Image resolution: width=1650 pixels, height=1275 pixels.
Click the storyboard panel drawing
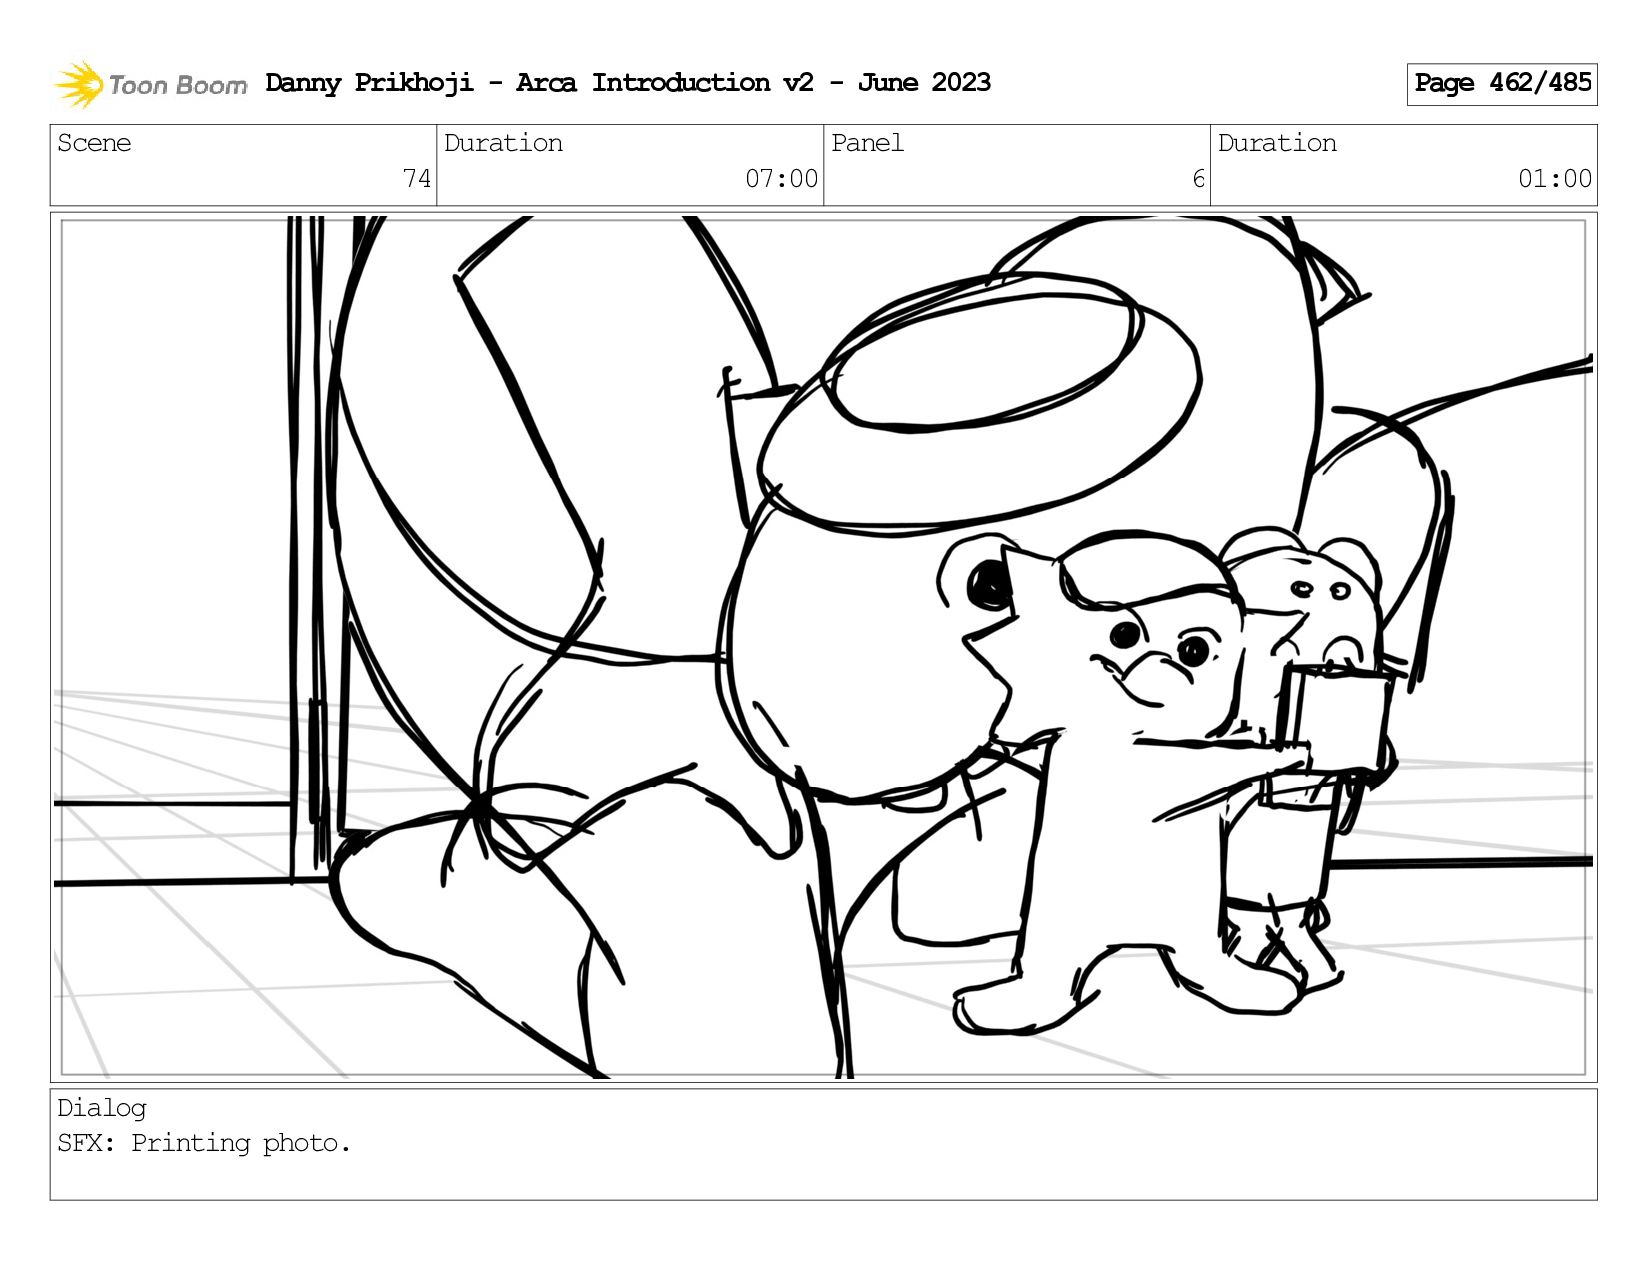[x=823, y=647]
